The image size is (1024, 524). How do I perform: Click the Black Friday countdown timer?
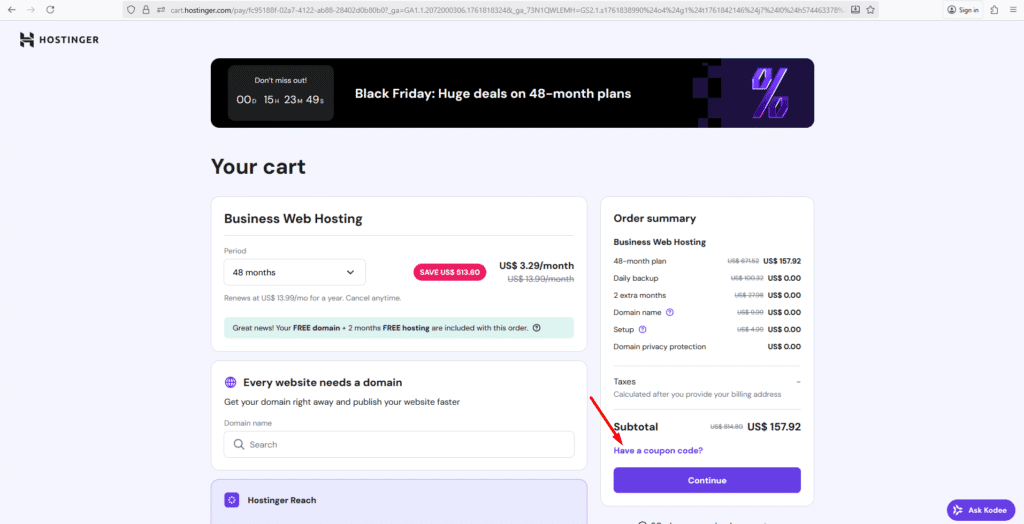pos(281,93)
